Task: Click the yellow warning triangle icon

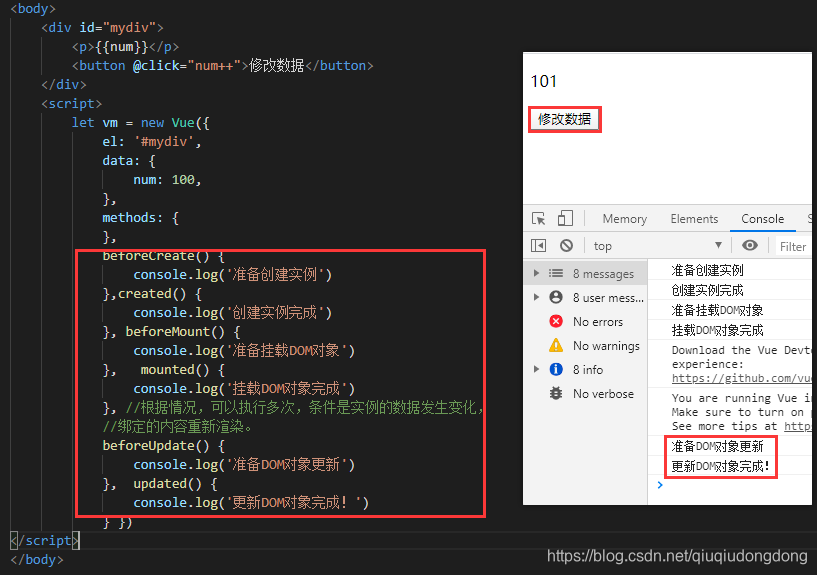Action: click(x=556, y=345)
